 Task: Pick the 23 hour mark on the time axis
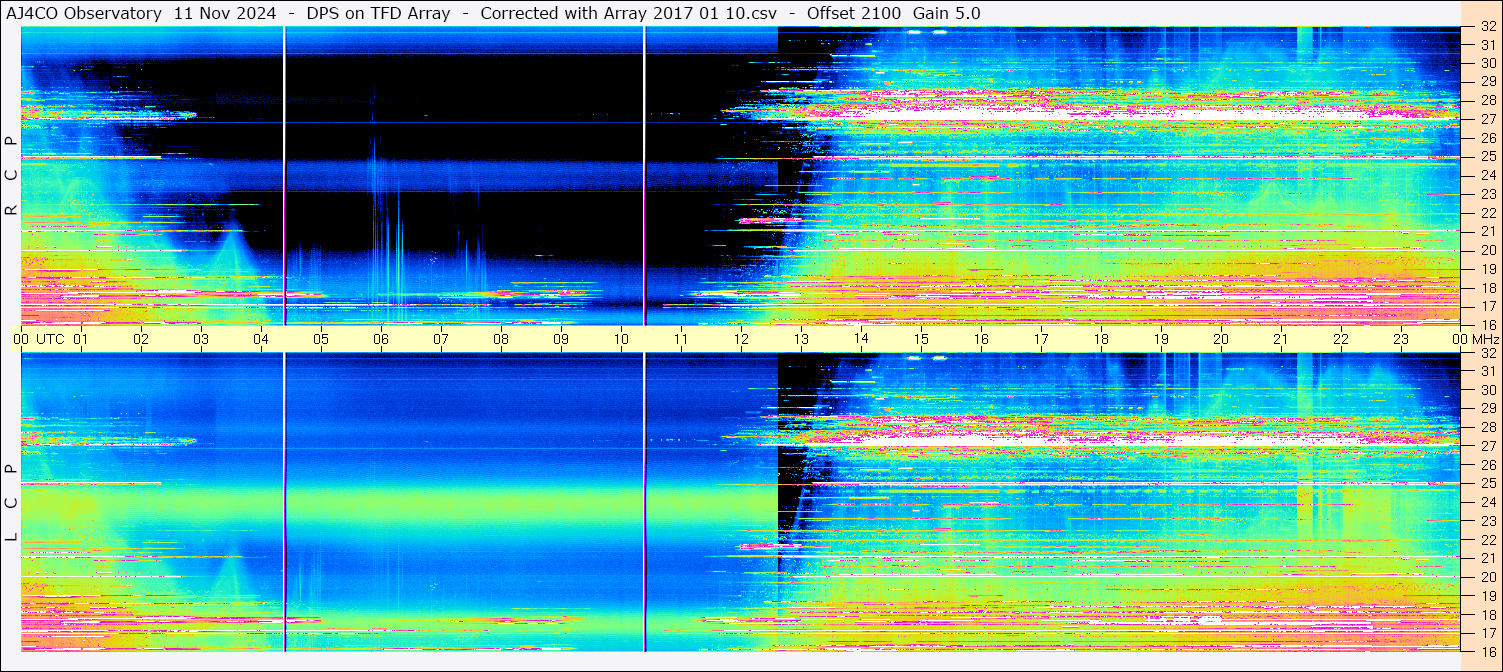click(1401, 339)
